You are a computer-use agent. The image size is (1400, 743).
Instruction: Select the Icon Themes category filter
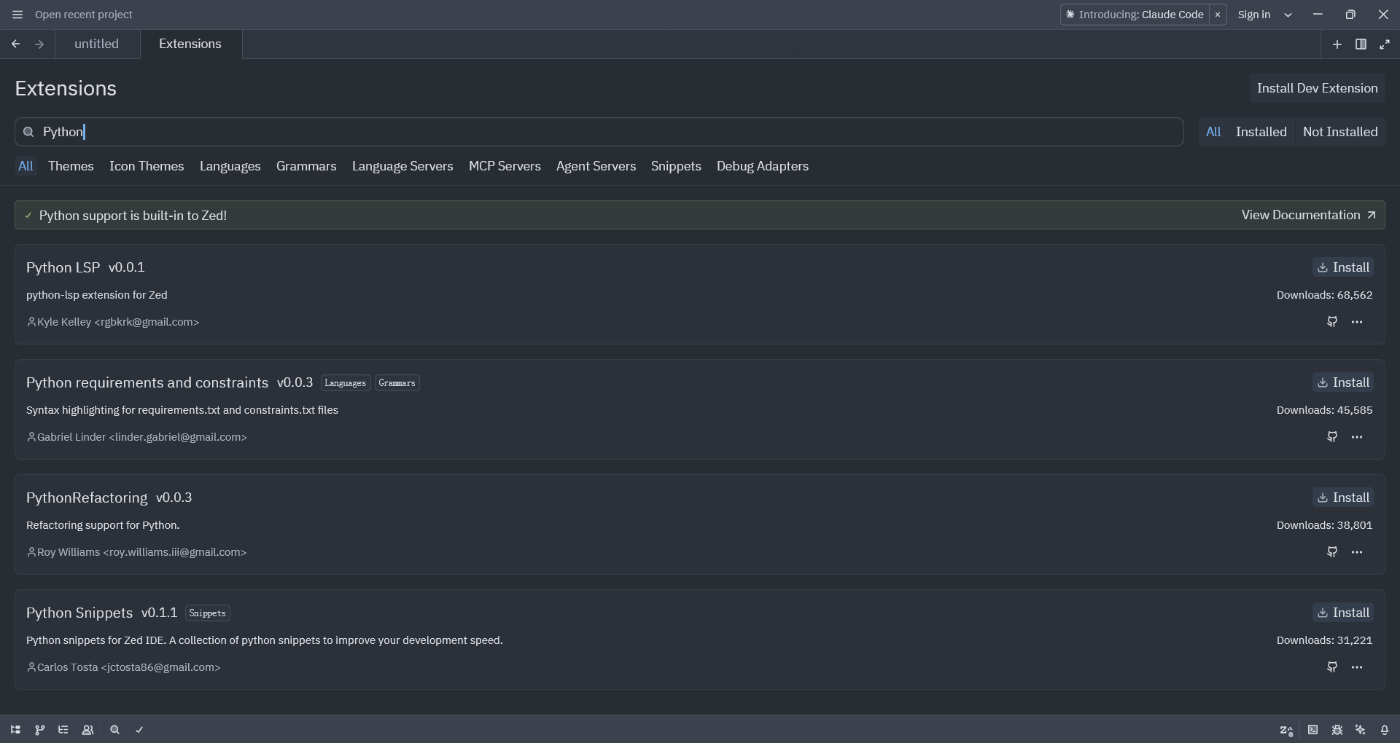pos(147,166)
